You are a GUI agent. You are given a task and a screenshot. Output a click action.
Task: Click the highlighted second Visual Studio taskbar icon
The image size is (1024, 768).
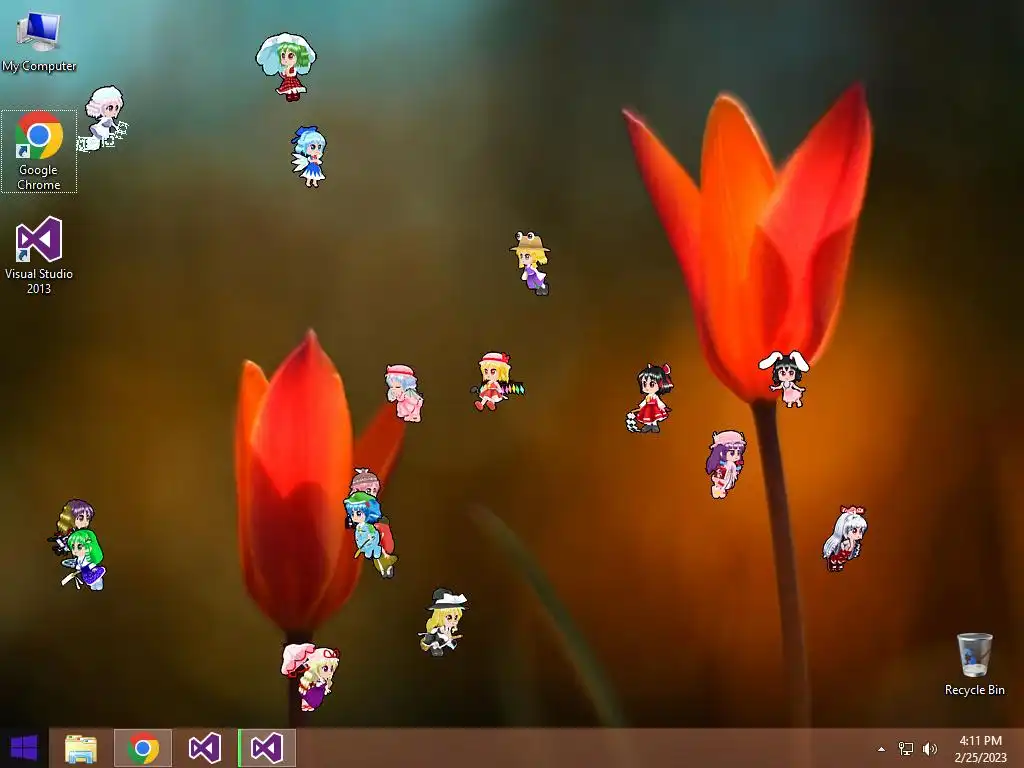coord(267,748)
